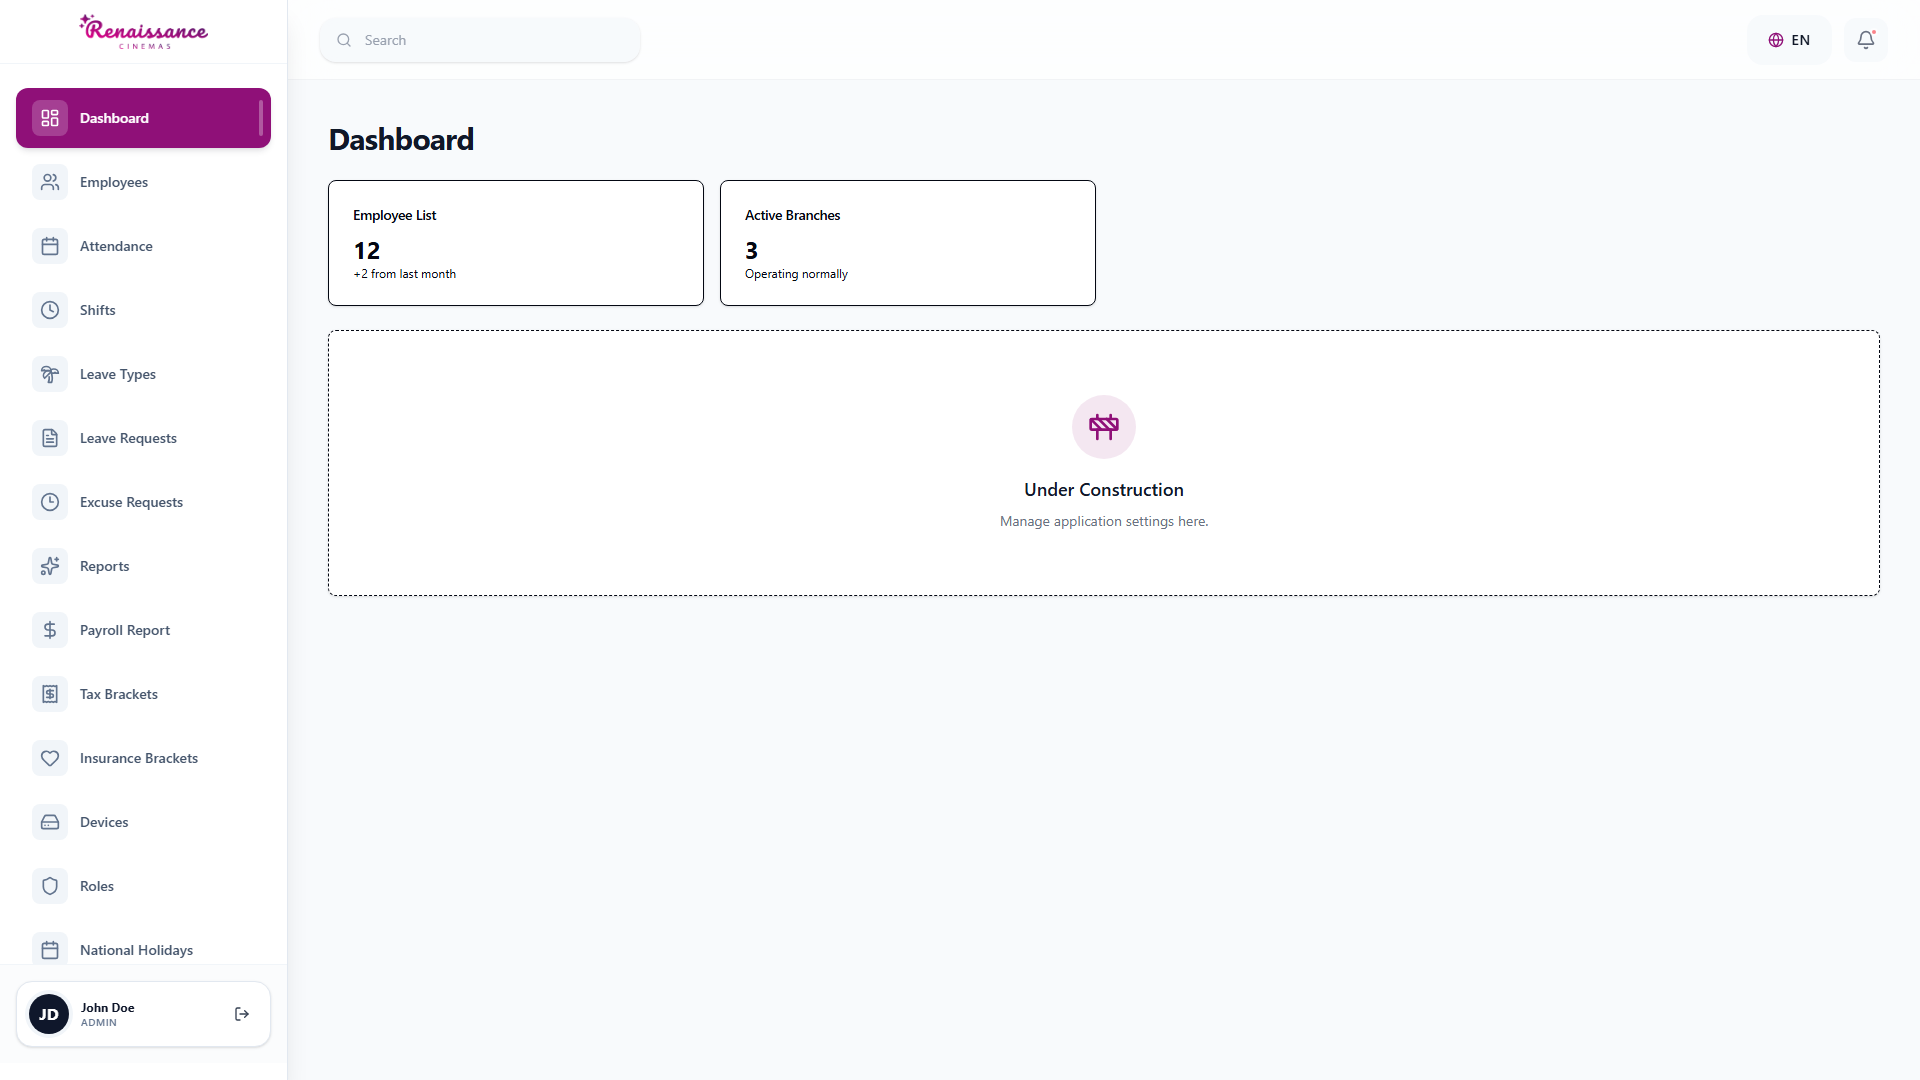Click the notification bell icon
Image resolution: width=1920 pixels, height=1080 pixels.
[x=1866, y=40]
